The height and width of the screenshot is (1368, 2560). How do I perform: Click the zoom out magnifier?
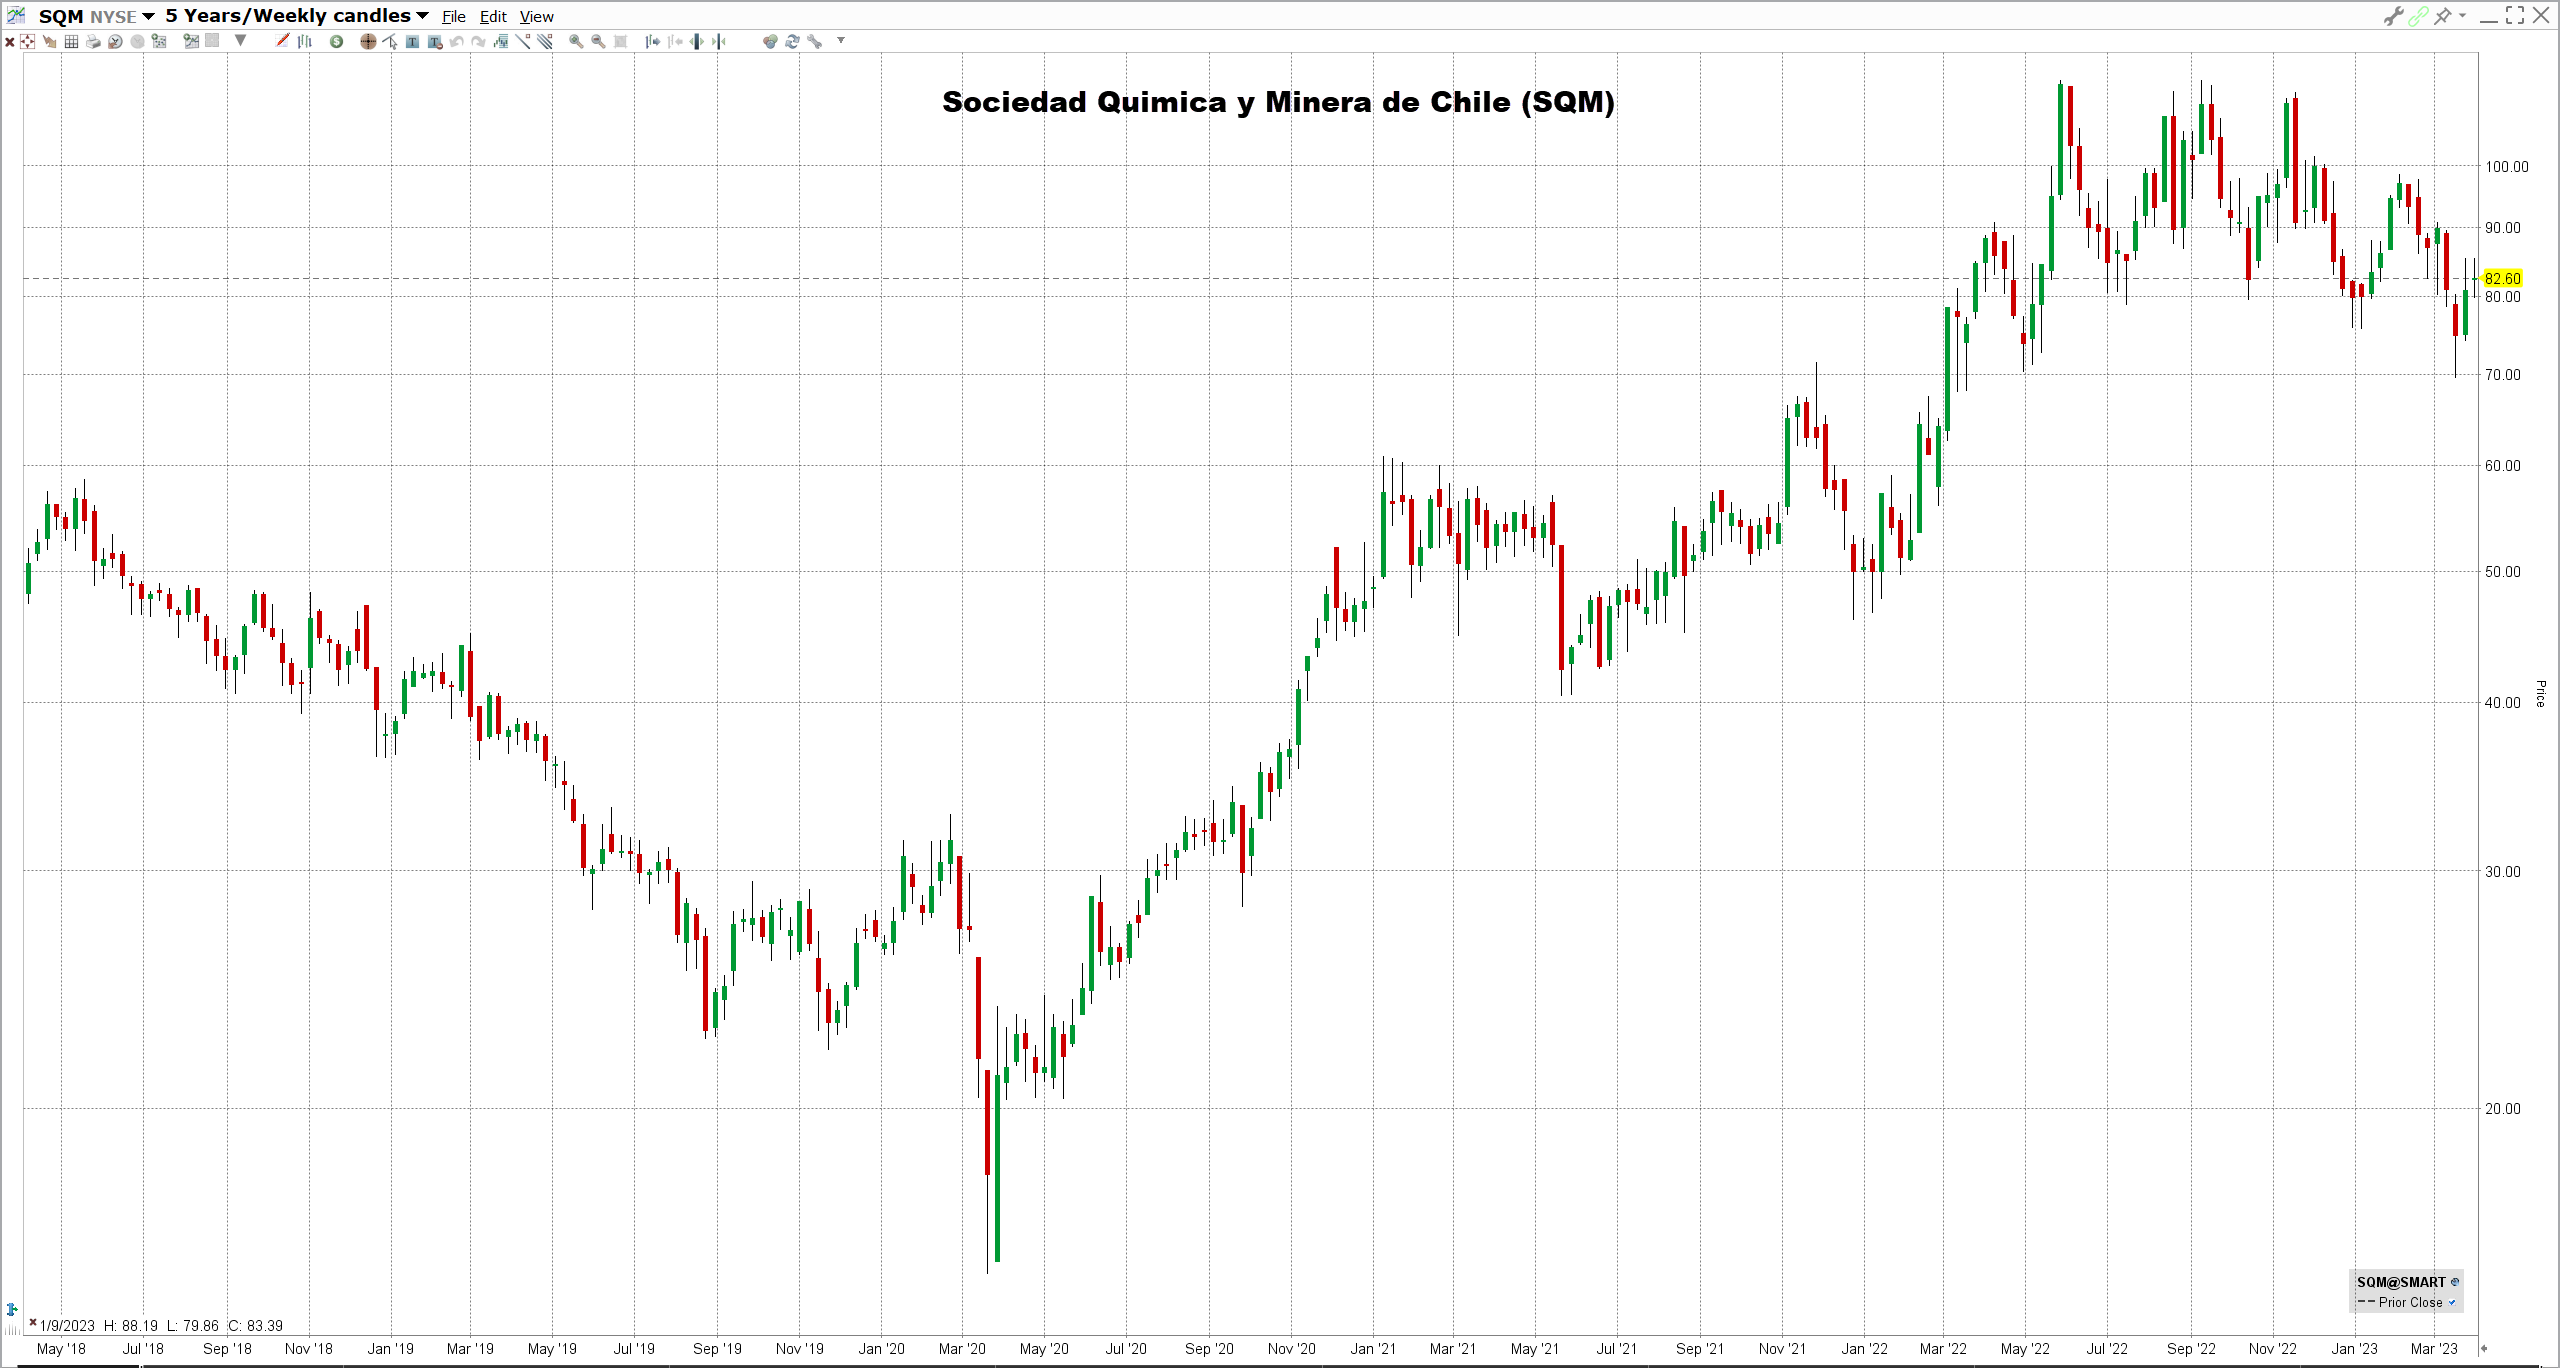[598, 41]
